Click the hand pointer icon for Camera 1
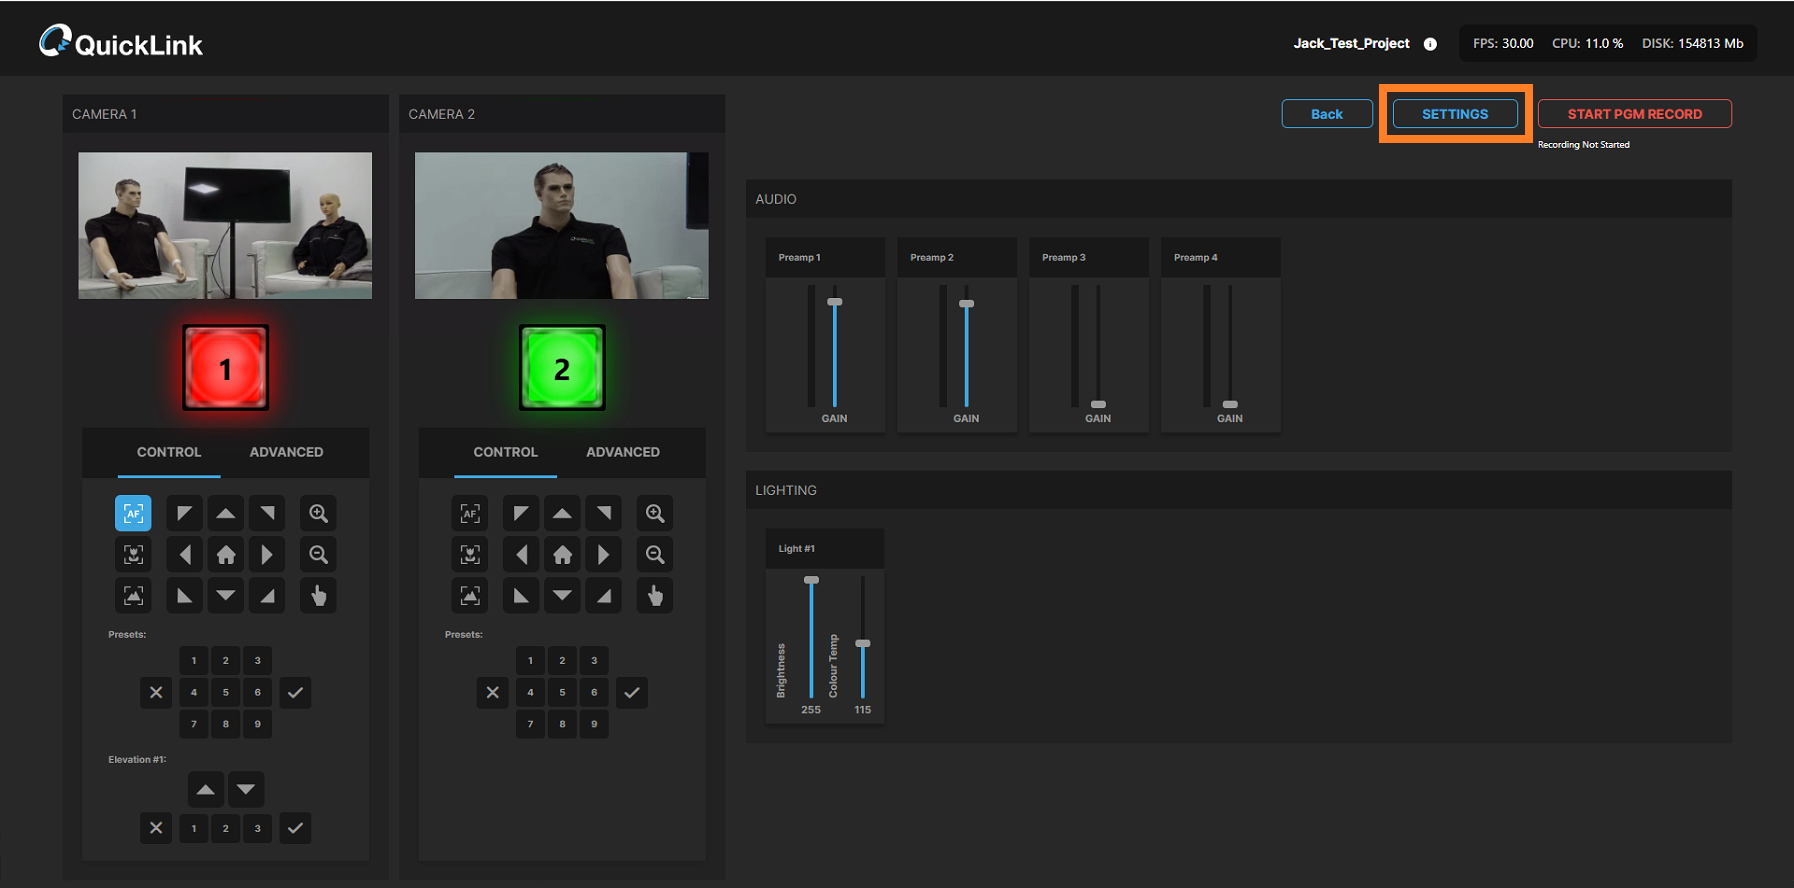1794x888 pixels. 318,596
